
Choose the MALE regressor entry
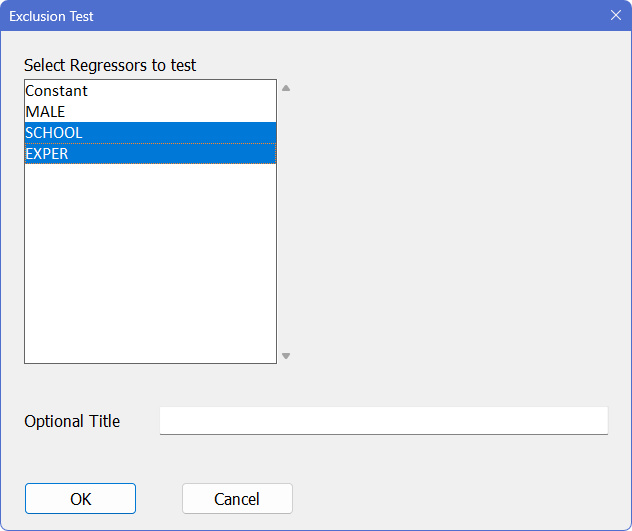[46, 112]
